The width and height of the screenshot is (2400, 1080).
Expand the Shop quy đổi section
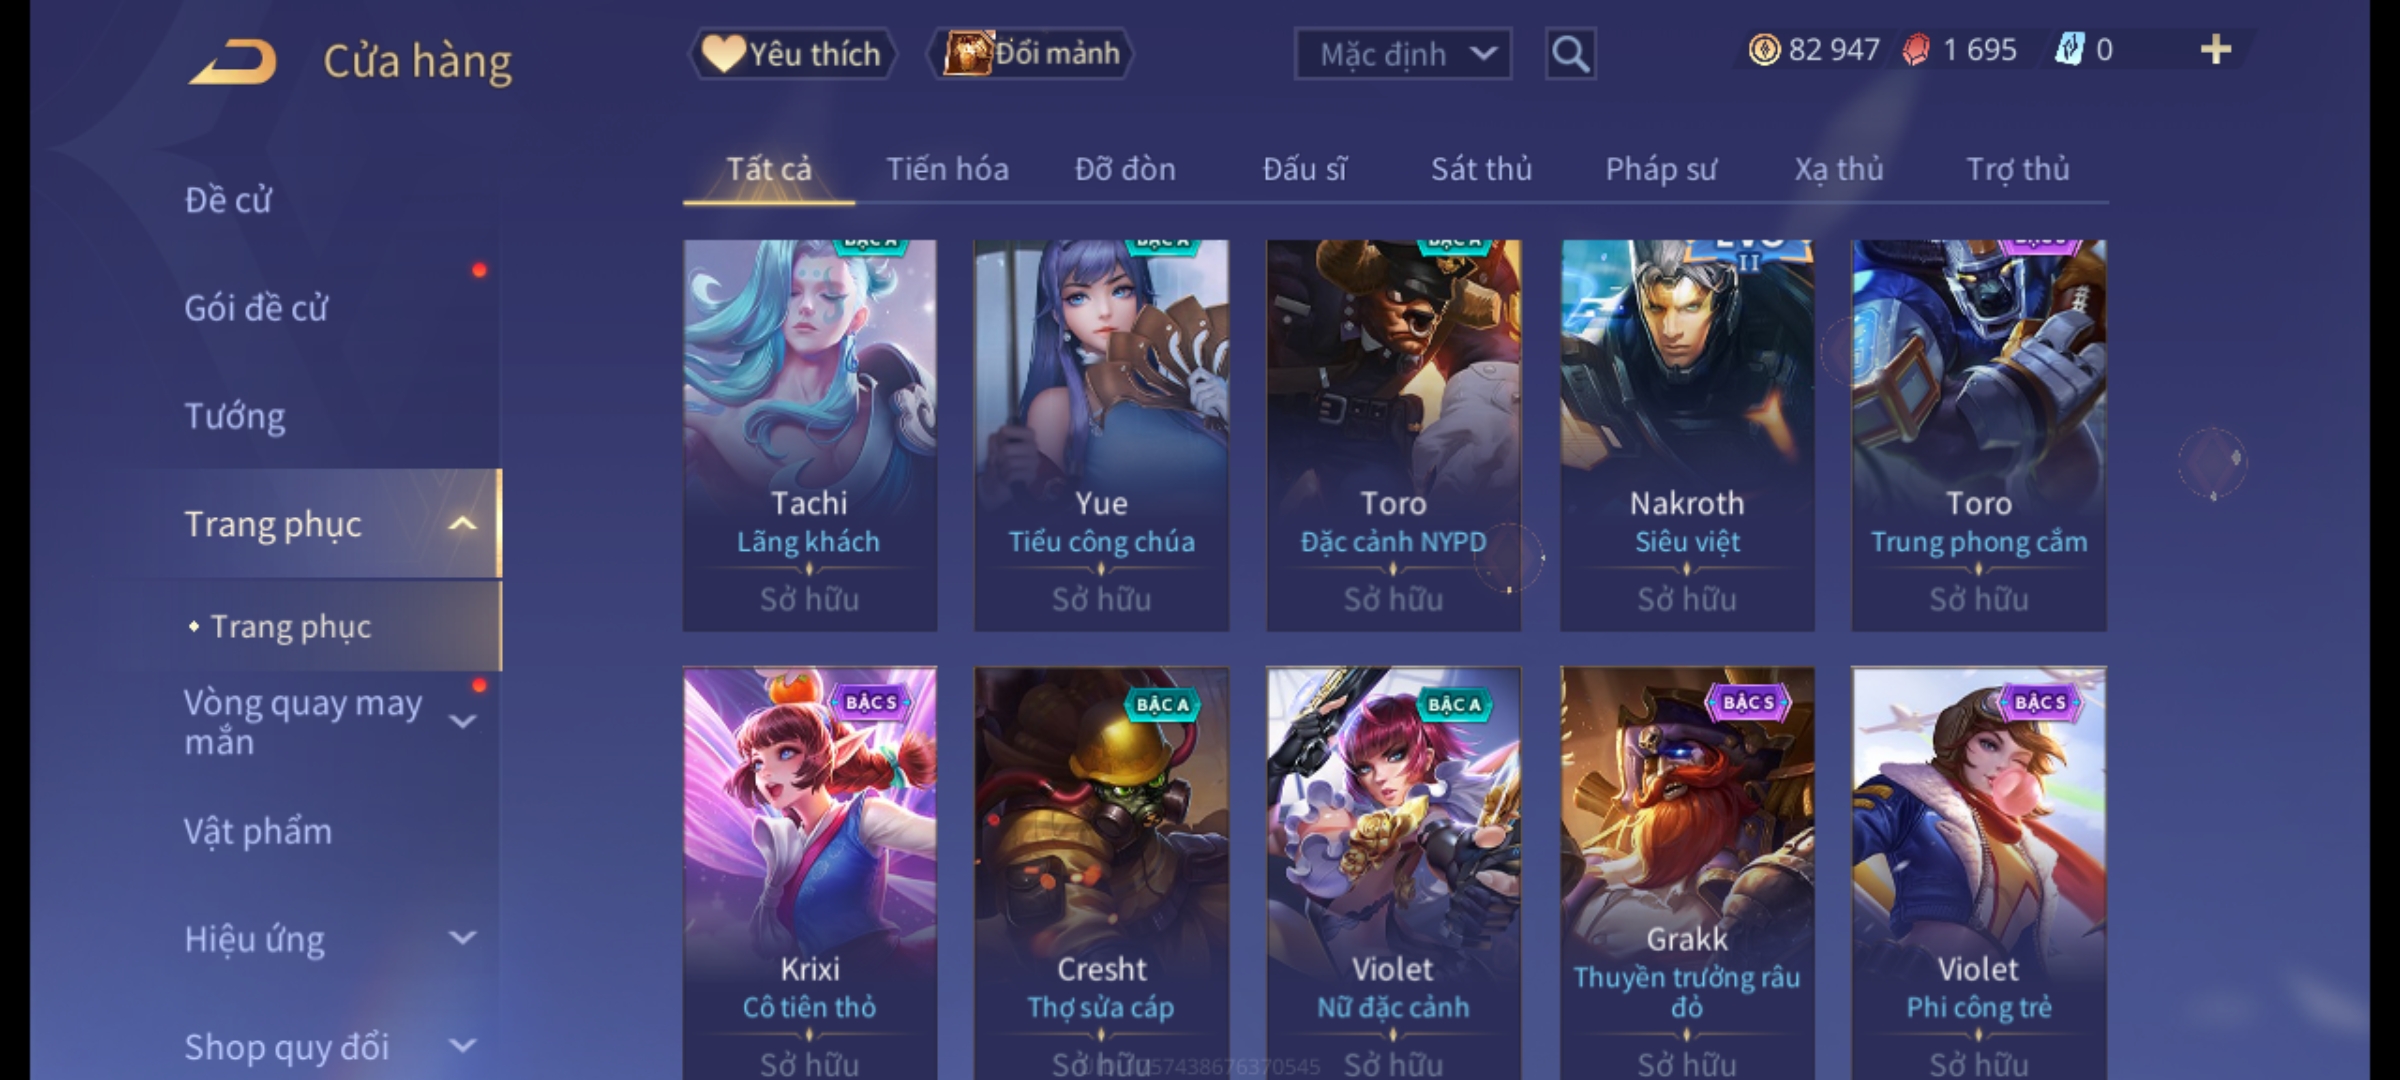click(x=462, y=1046)
